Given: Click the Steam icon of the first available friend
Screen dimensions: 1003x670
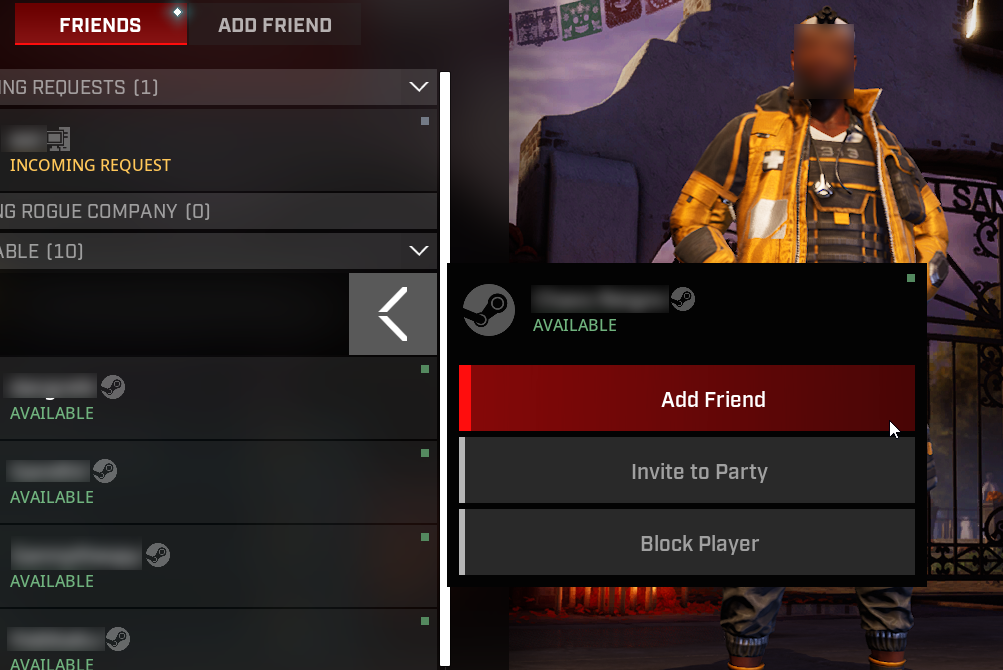Looking at the screenshot, I should coord(113,387).
